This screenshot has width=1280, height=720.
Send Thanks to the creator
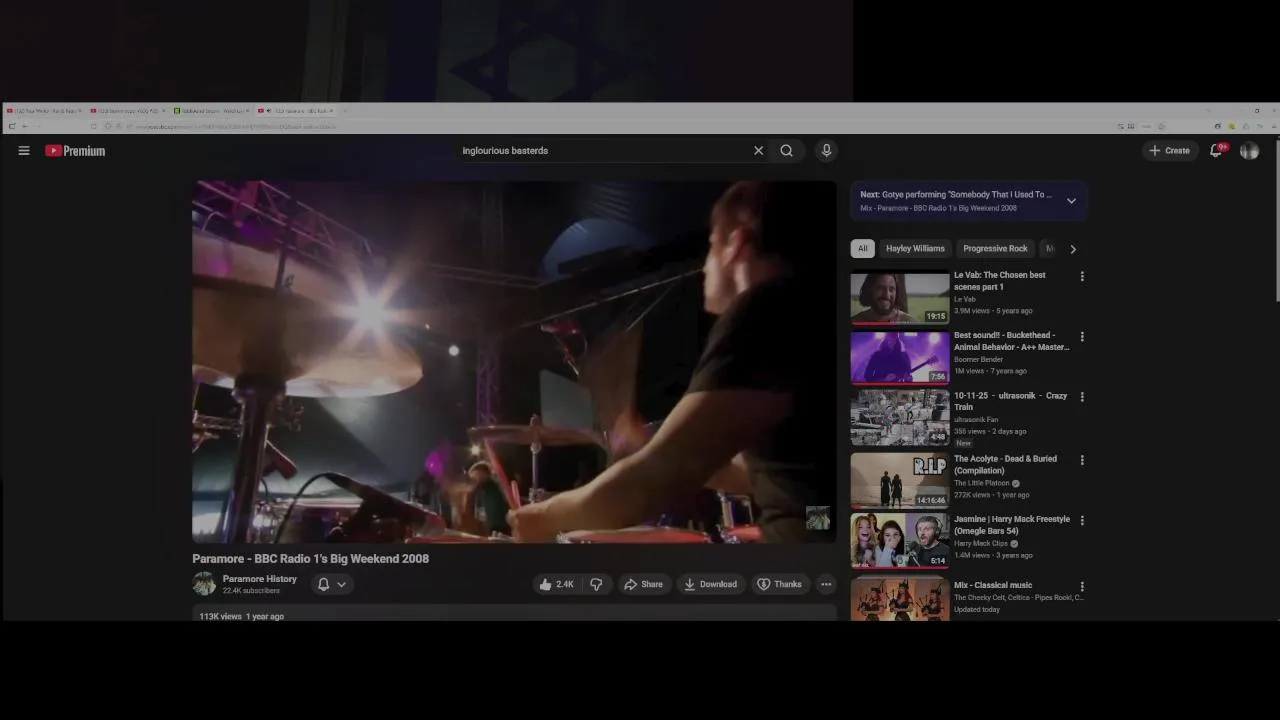pos(779,584)
